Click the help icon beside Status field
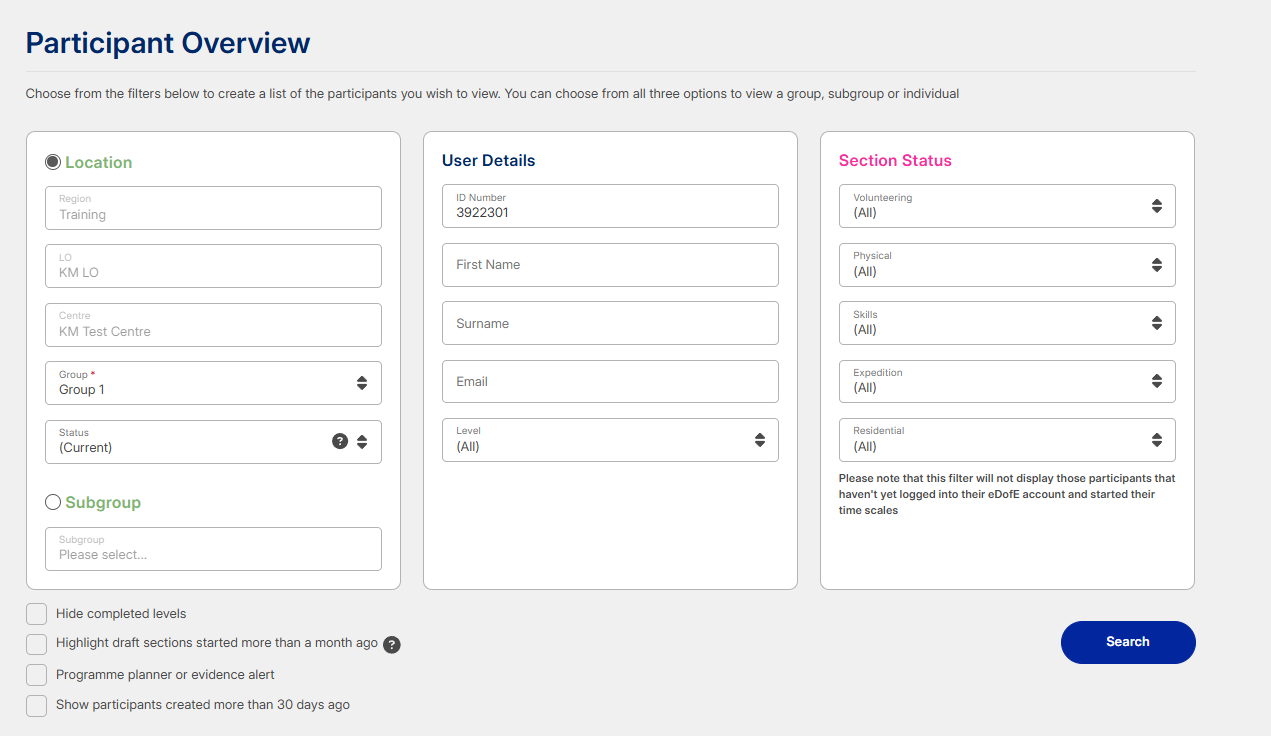The width and height of the screenshot is (1271, 736). tap(340, 441)
